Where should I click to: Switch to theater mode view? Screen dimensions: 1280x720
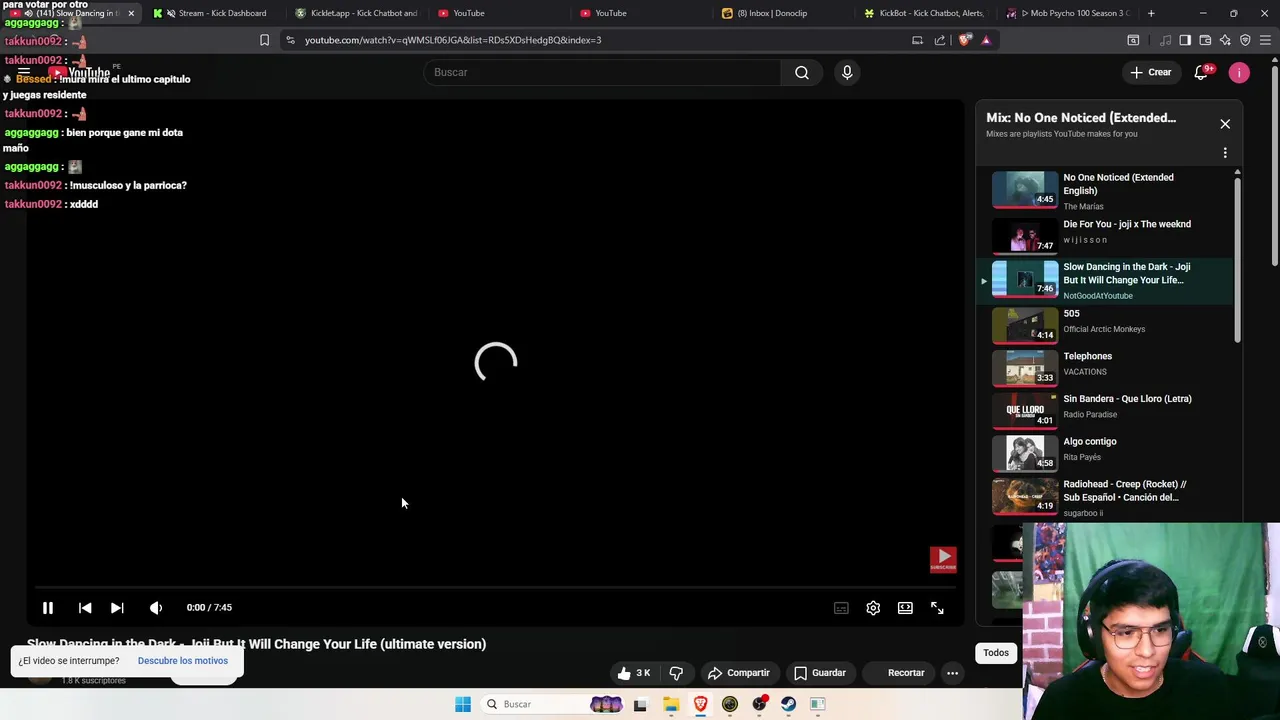pyautogui.click(x=905, y=607)
